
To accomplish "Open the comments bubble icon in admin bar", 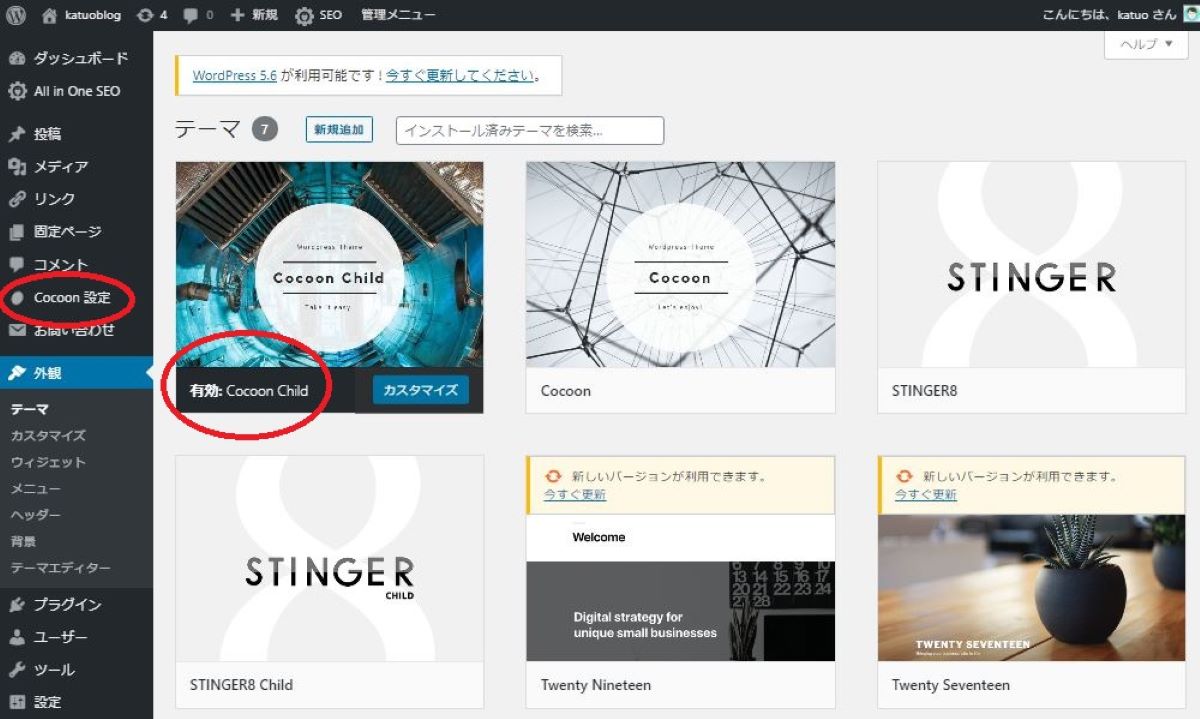I will pos(190,15).
